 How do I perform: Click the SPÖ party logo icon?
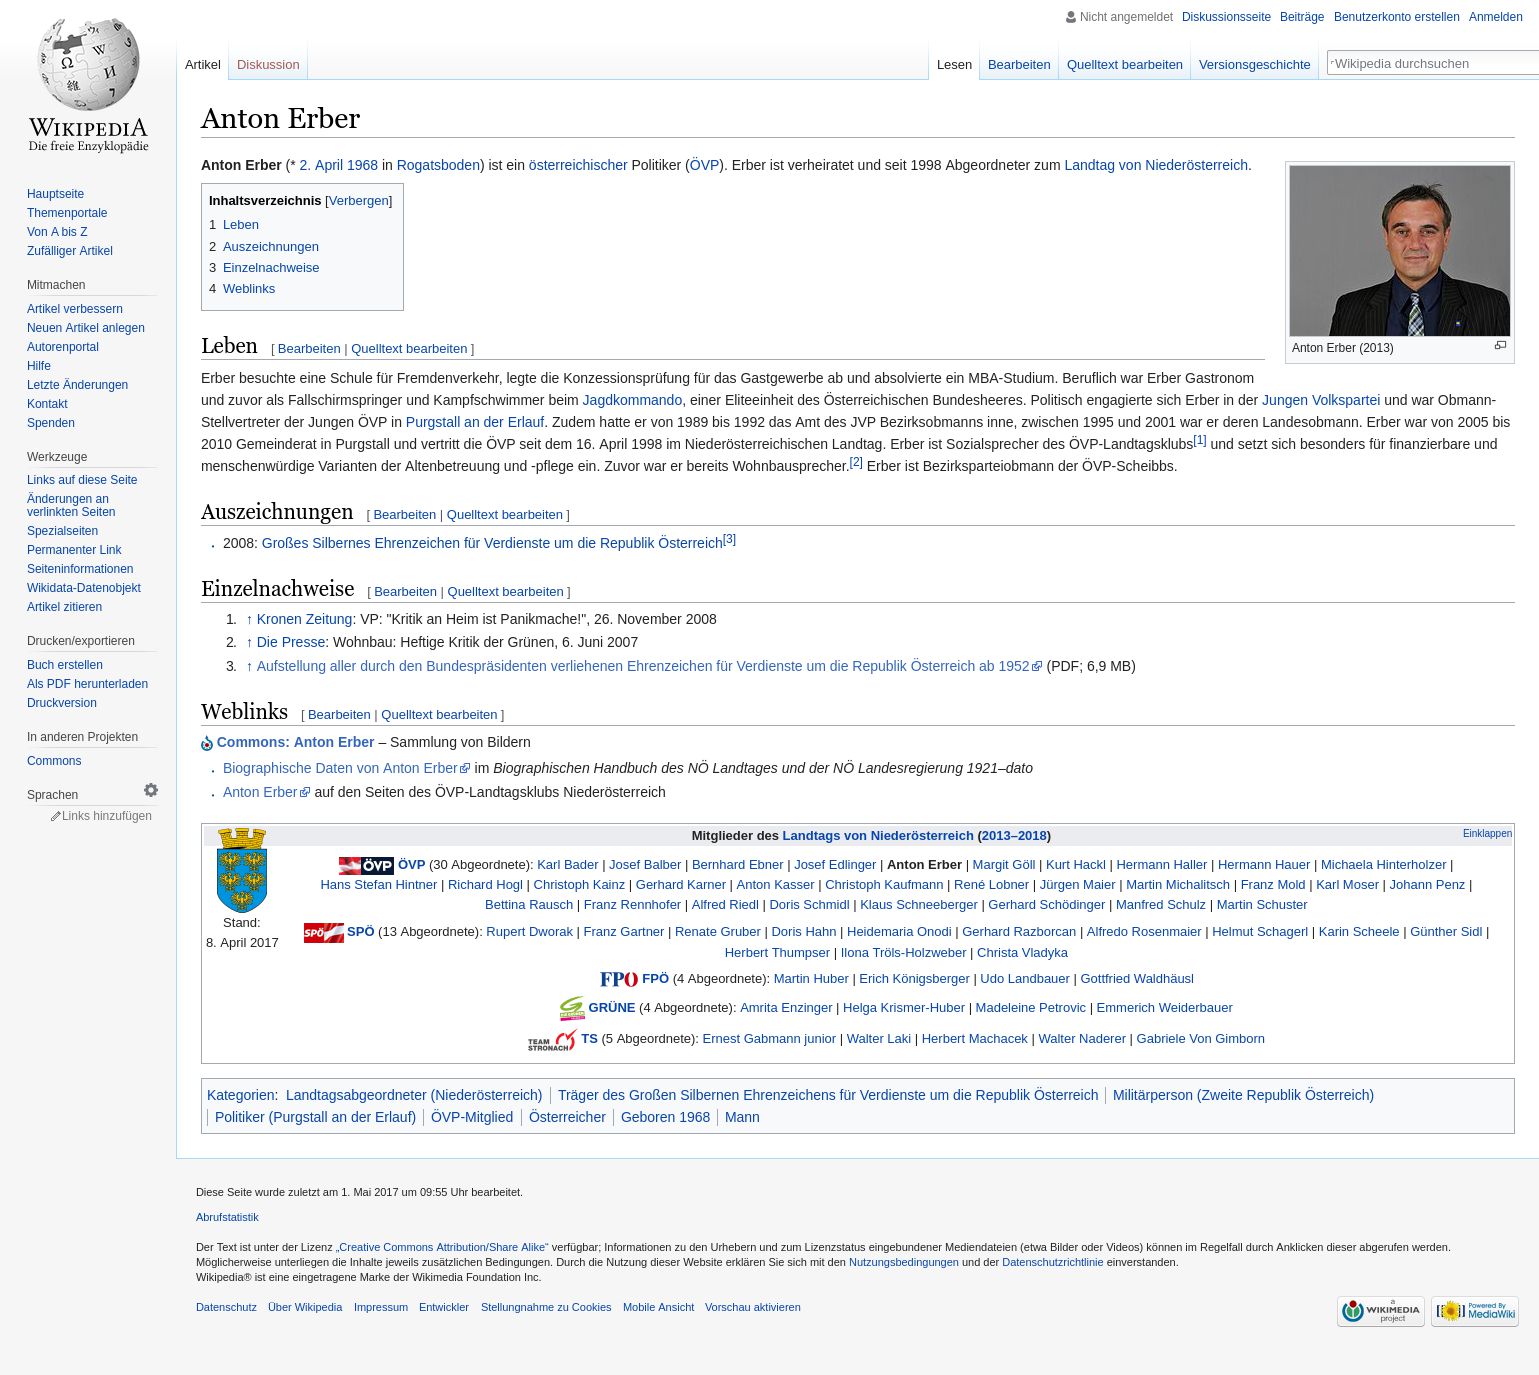324,932
